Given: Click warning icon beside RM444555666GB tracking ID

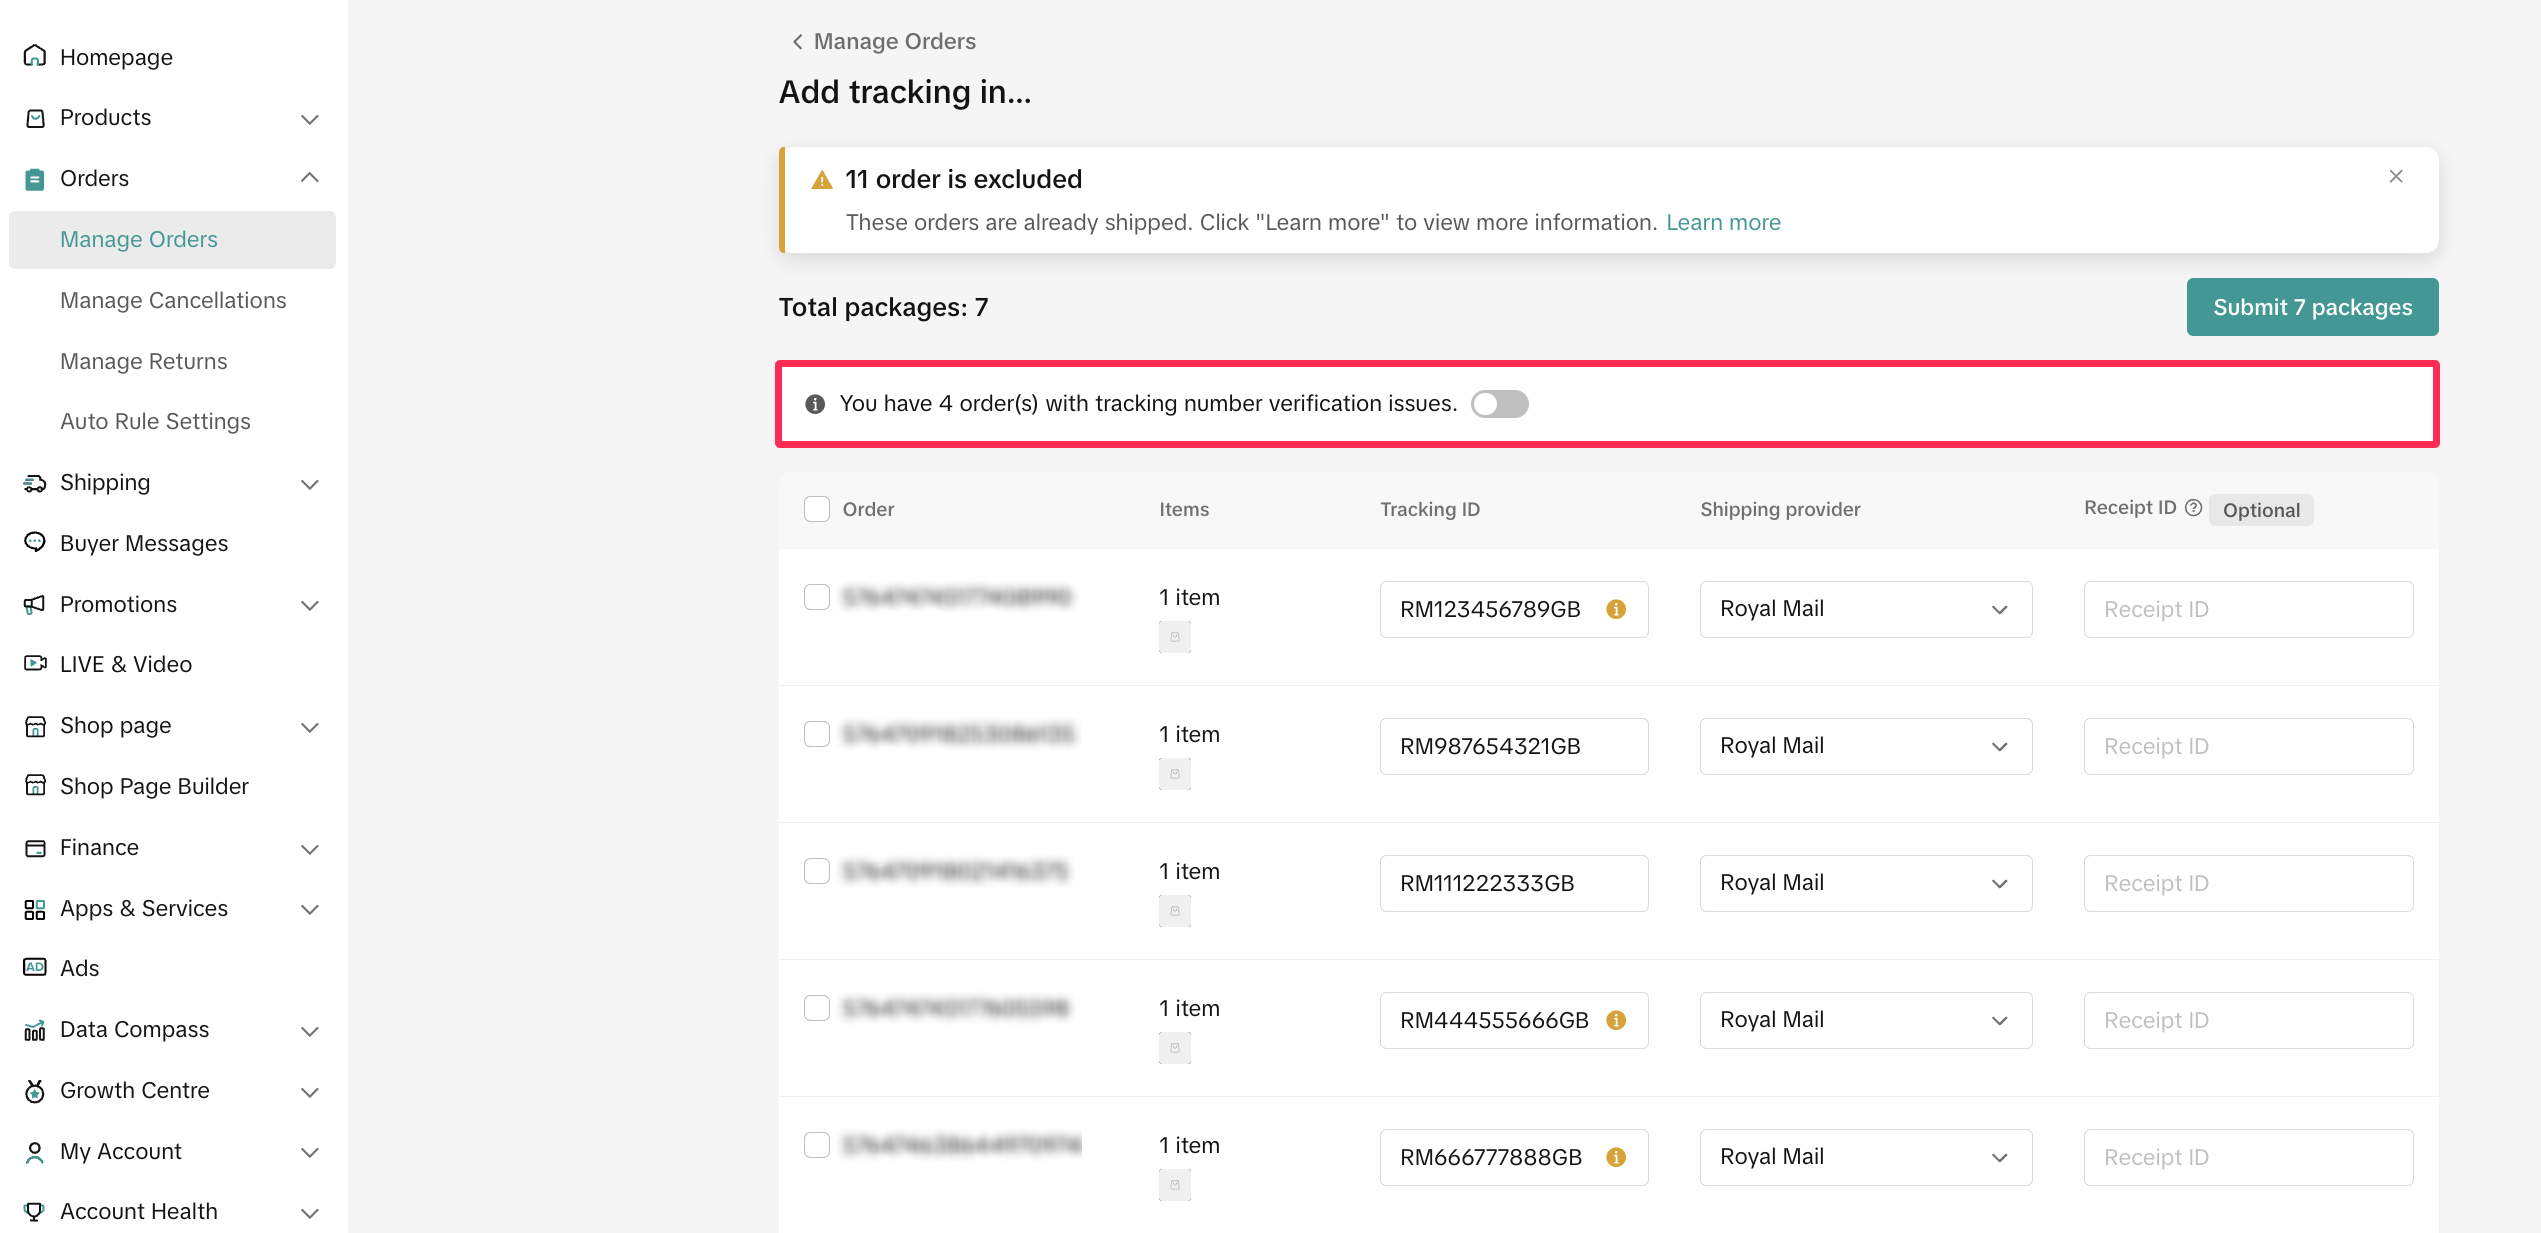Looking at the screenshot, I should click(1616, 1020).
